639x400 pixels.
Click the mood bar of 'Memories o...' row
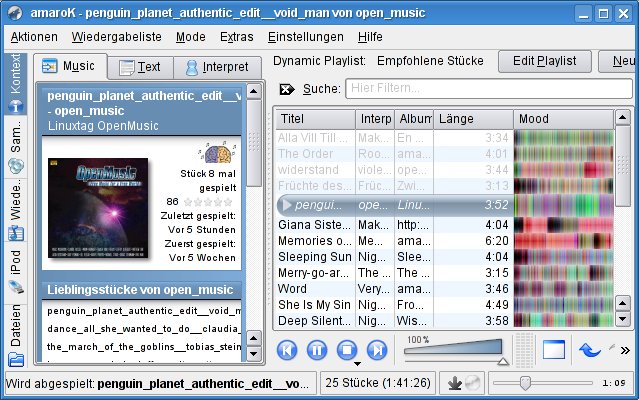564,241
